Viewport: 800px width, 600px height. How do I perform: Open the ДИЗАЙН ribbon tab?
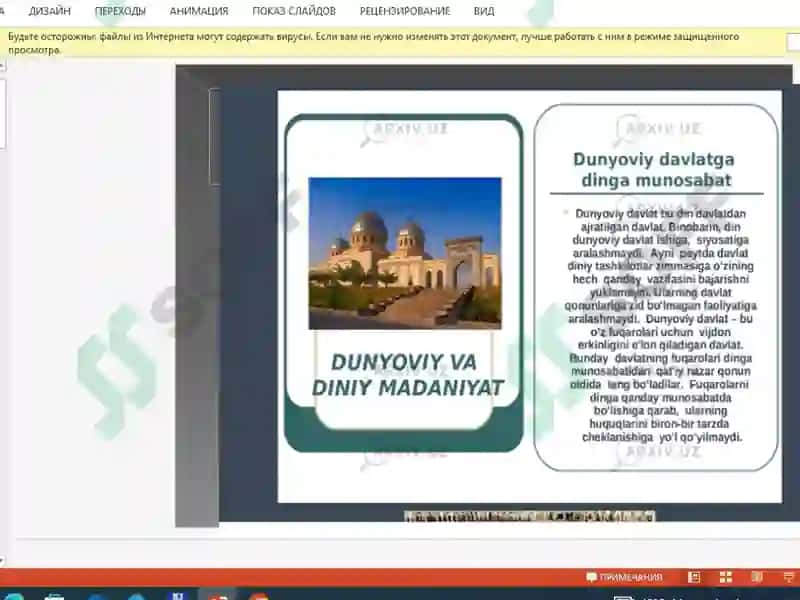click(49, 11)
